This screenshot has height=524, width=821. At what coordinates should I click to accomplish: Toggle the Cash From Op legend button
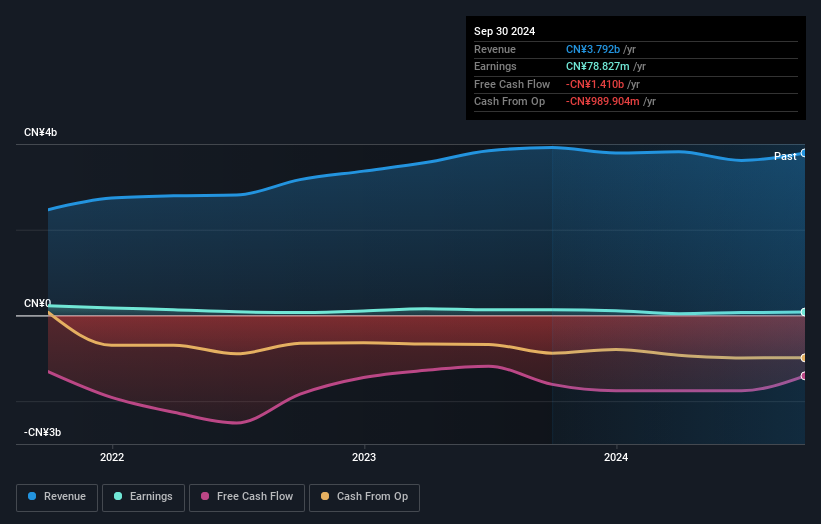coord(364,497)
